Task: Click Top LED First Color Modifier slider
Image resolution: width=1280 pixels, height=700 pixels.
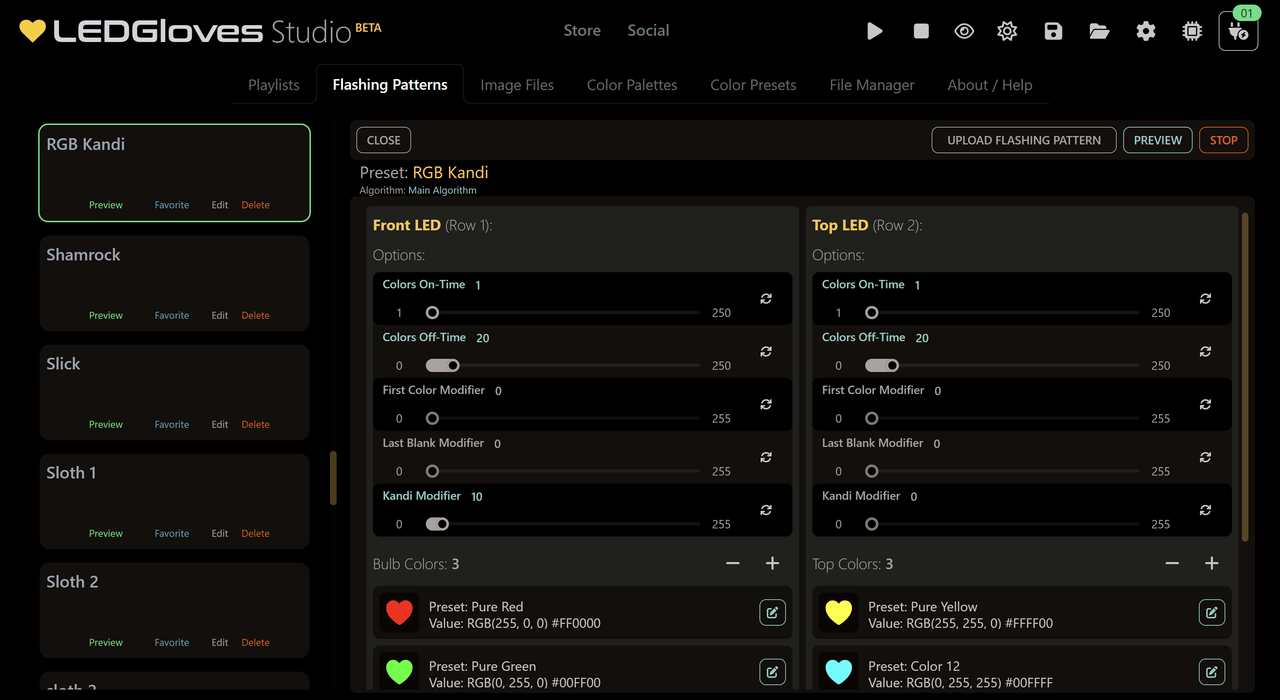Action: click(1002, 419)
